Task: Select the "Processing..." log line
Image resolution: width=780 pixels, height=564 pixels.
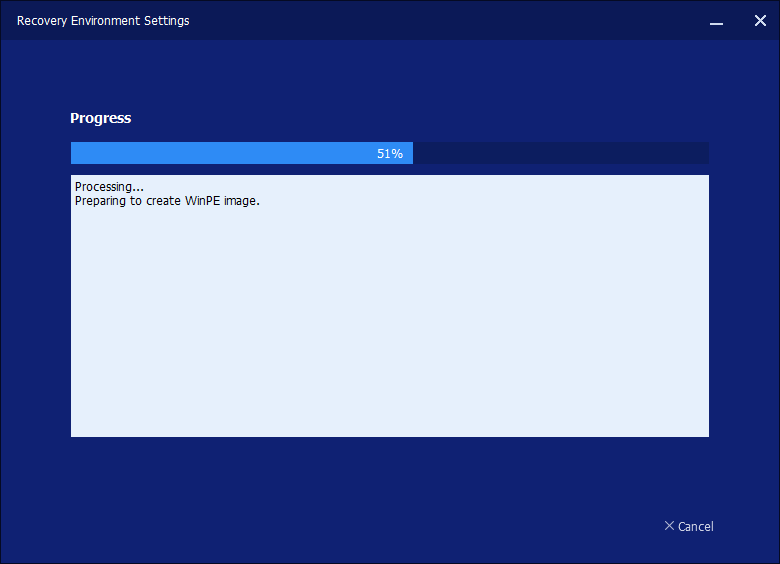Action: 109,187
